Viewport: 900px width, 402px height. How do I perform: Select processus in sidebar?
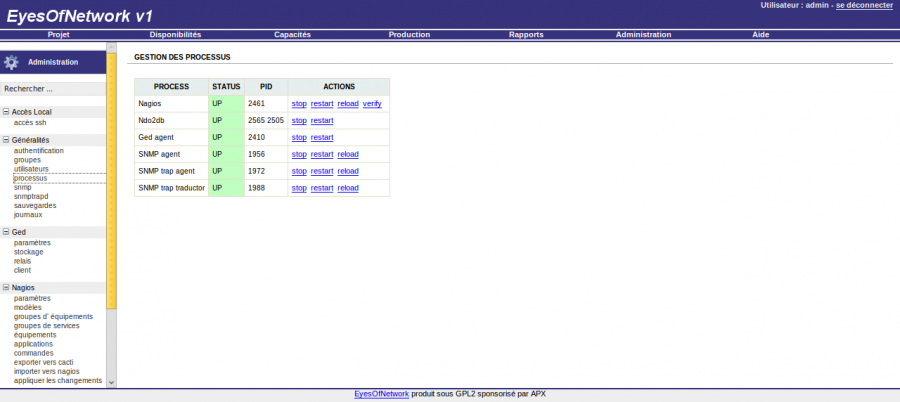30,178
